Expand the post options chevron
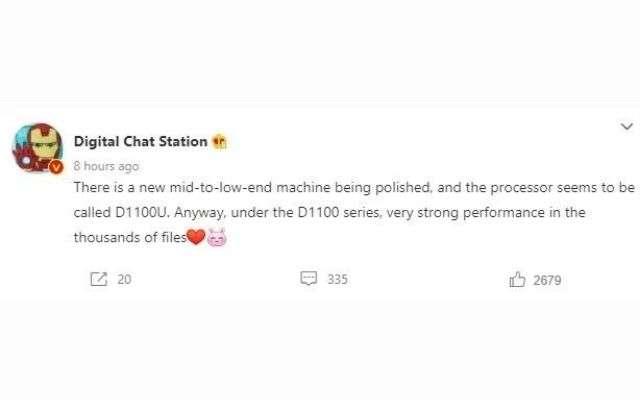 click(627, 126)
